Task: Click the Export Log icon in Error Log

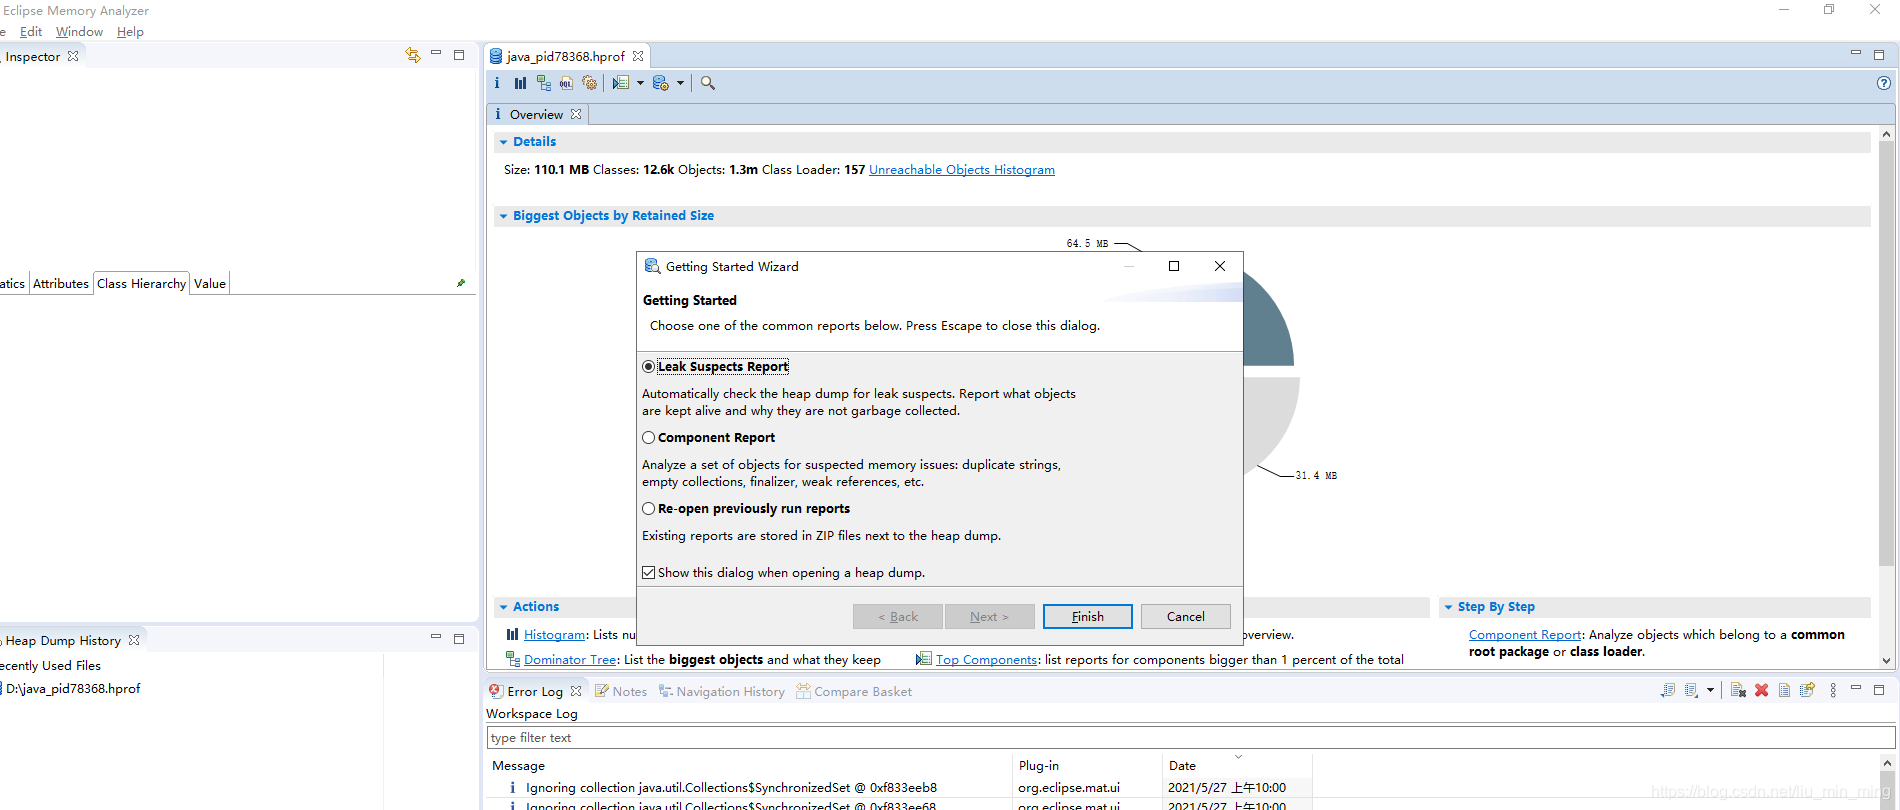Action: click(1667, 690)
